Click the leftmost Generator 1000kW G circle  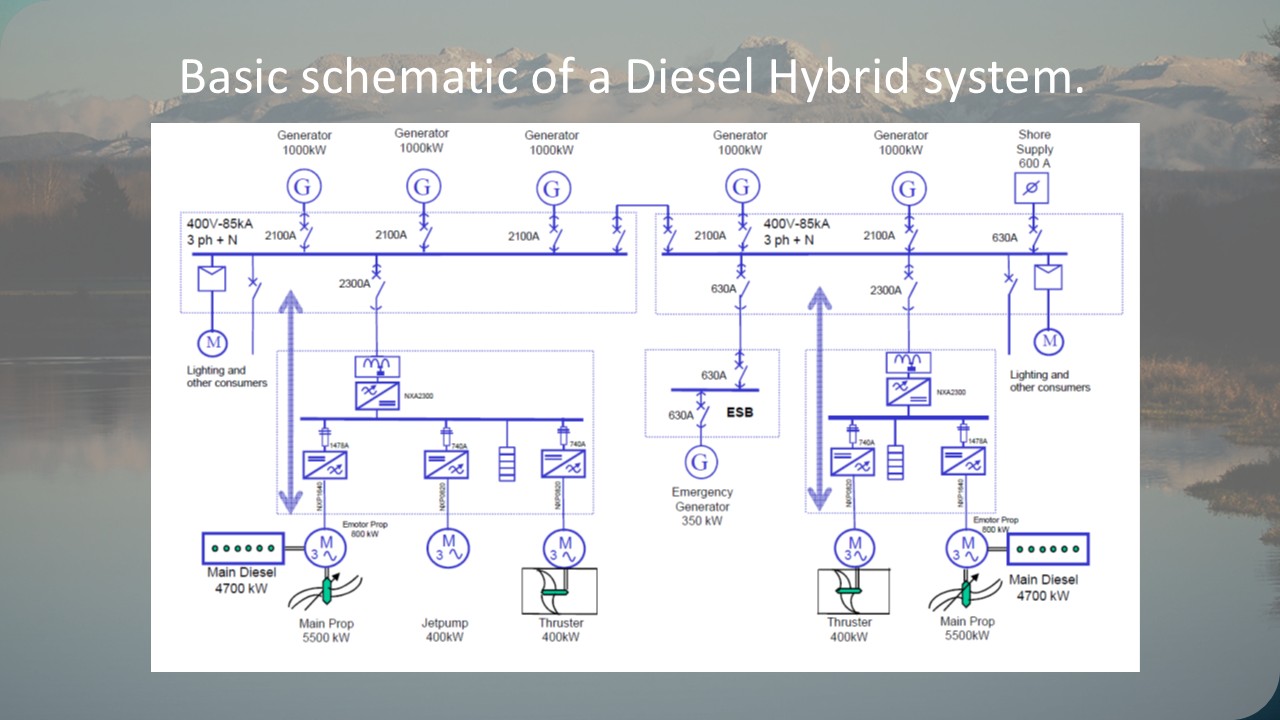(302, 186)
